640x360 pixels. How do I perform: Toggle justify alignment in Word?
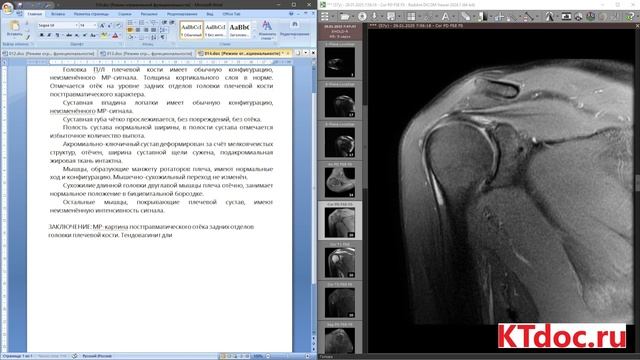[x=153, y=30]
